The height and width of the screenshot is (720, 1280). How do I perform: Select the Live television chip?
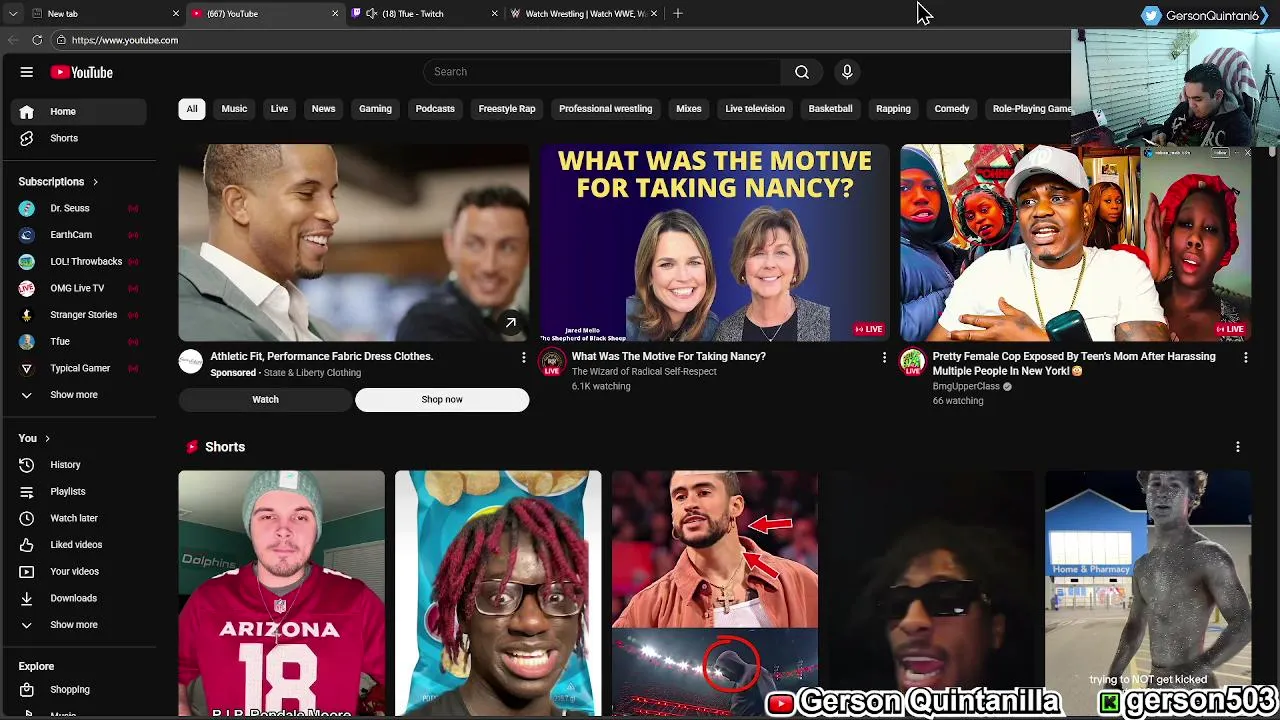[x=755, y=109]
